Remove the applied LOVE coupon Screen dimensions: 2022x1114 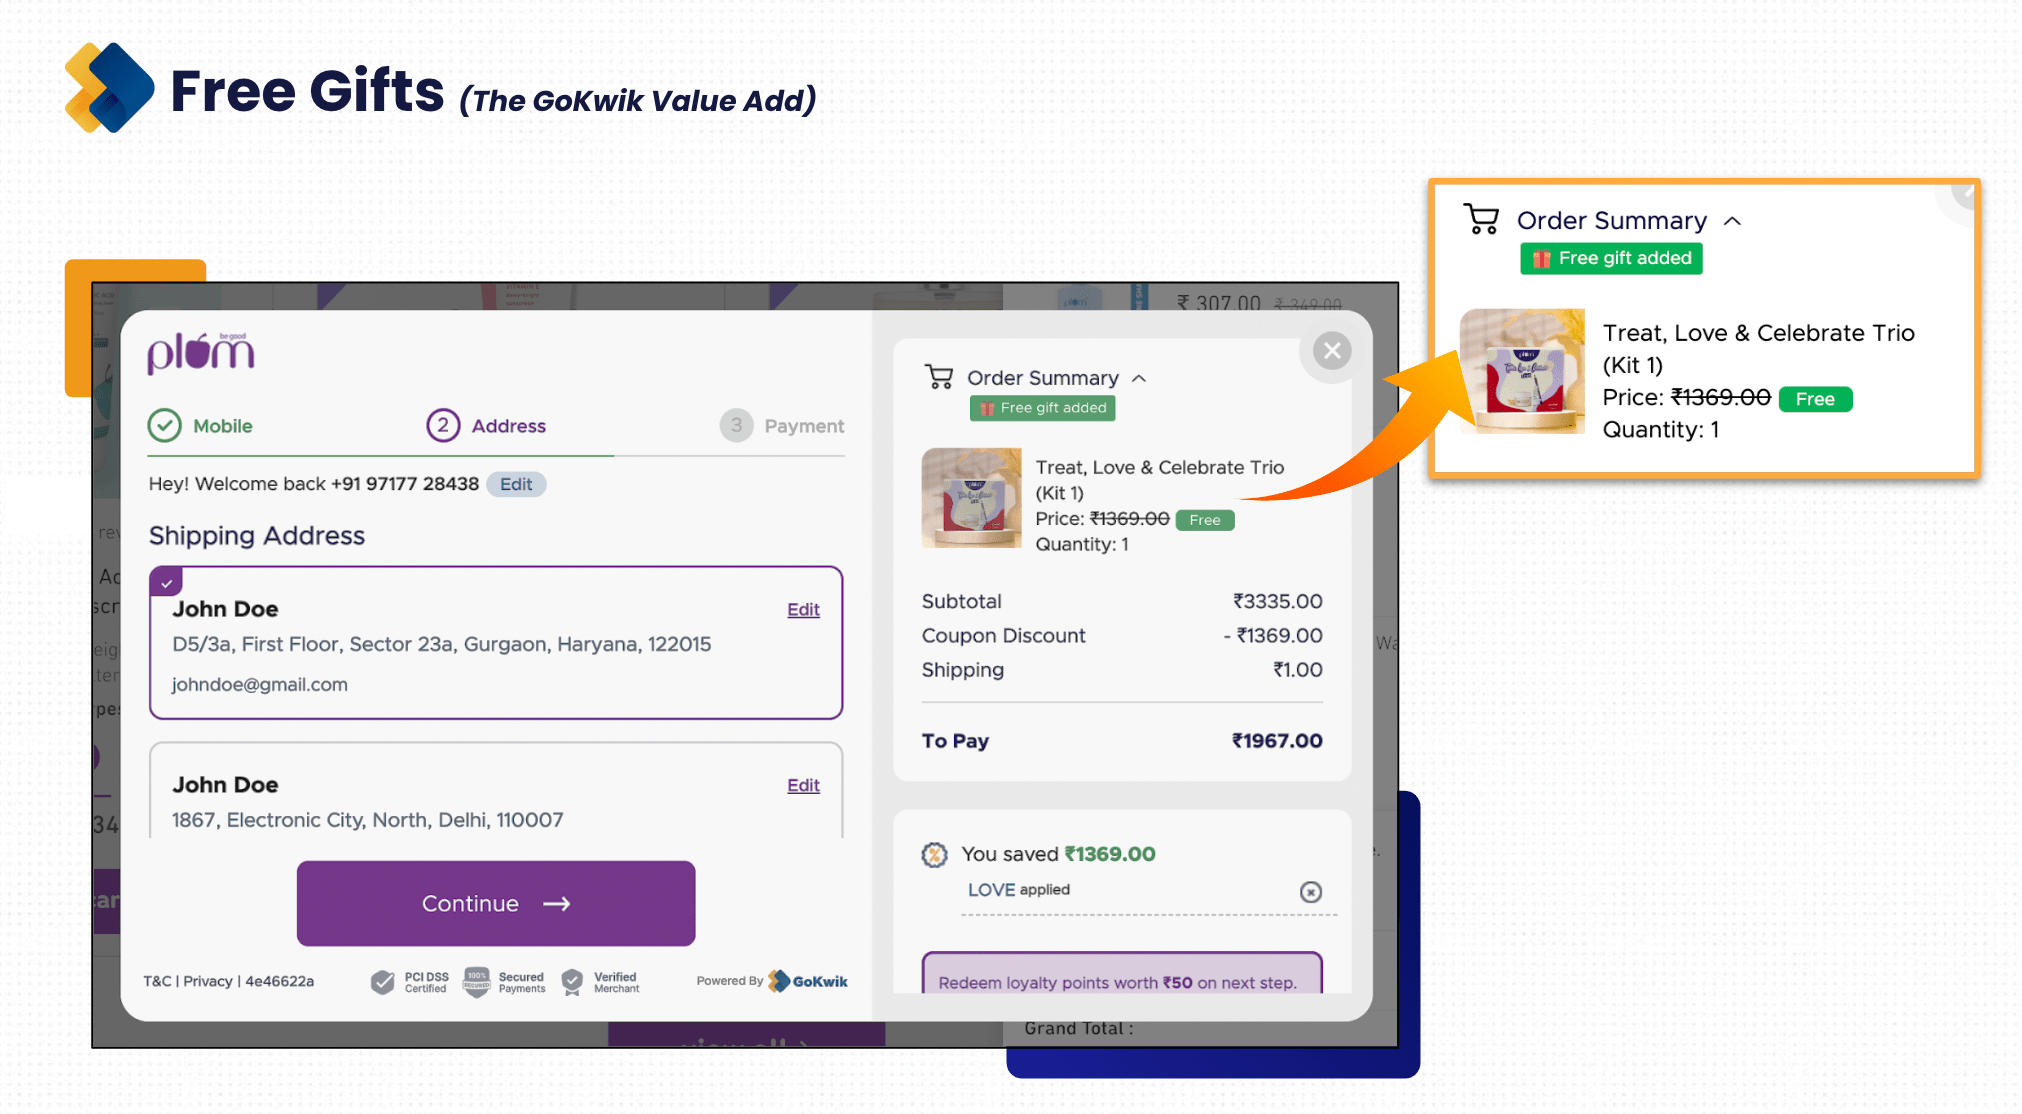coord(1310,892)
